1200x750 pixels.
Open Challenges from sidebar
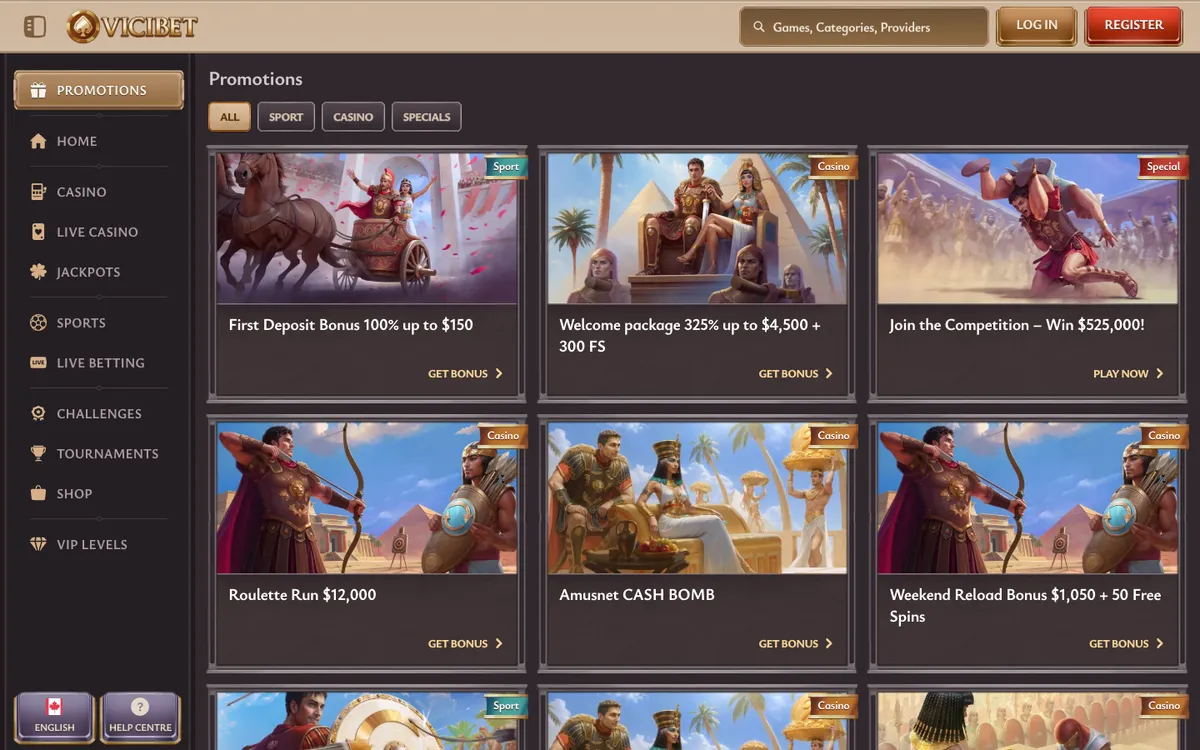pos(99,413)
